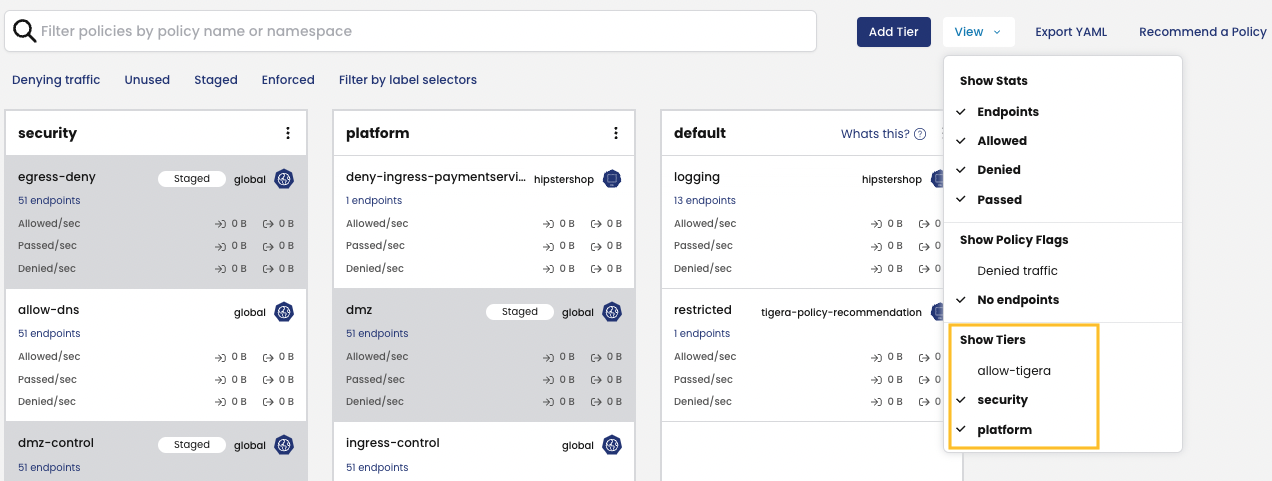The height and width of the screenshot is (481, 1272).
Task: Open Filter by label selectors
Action: point(407,80)
